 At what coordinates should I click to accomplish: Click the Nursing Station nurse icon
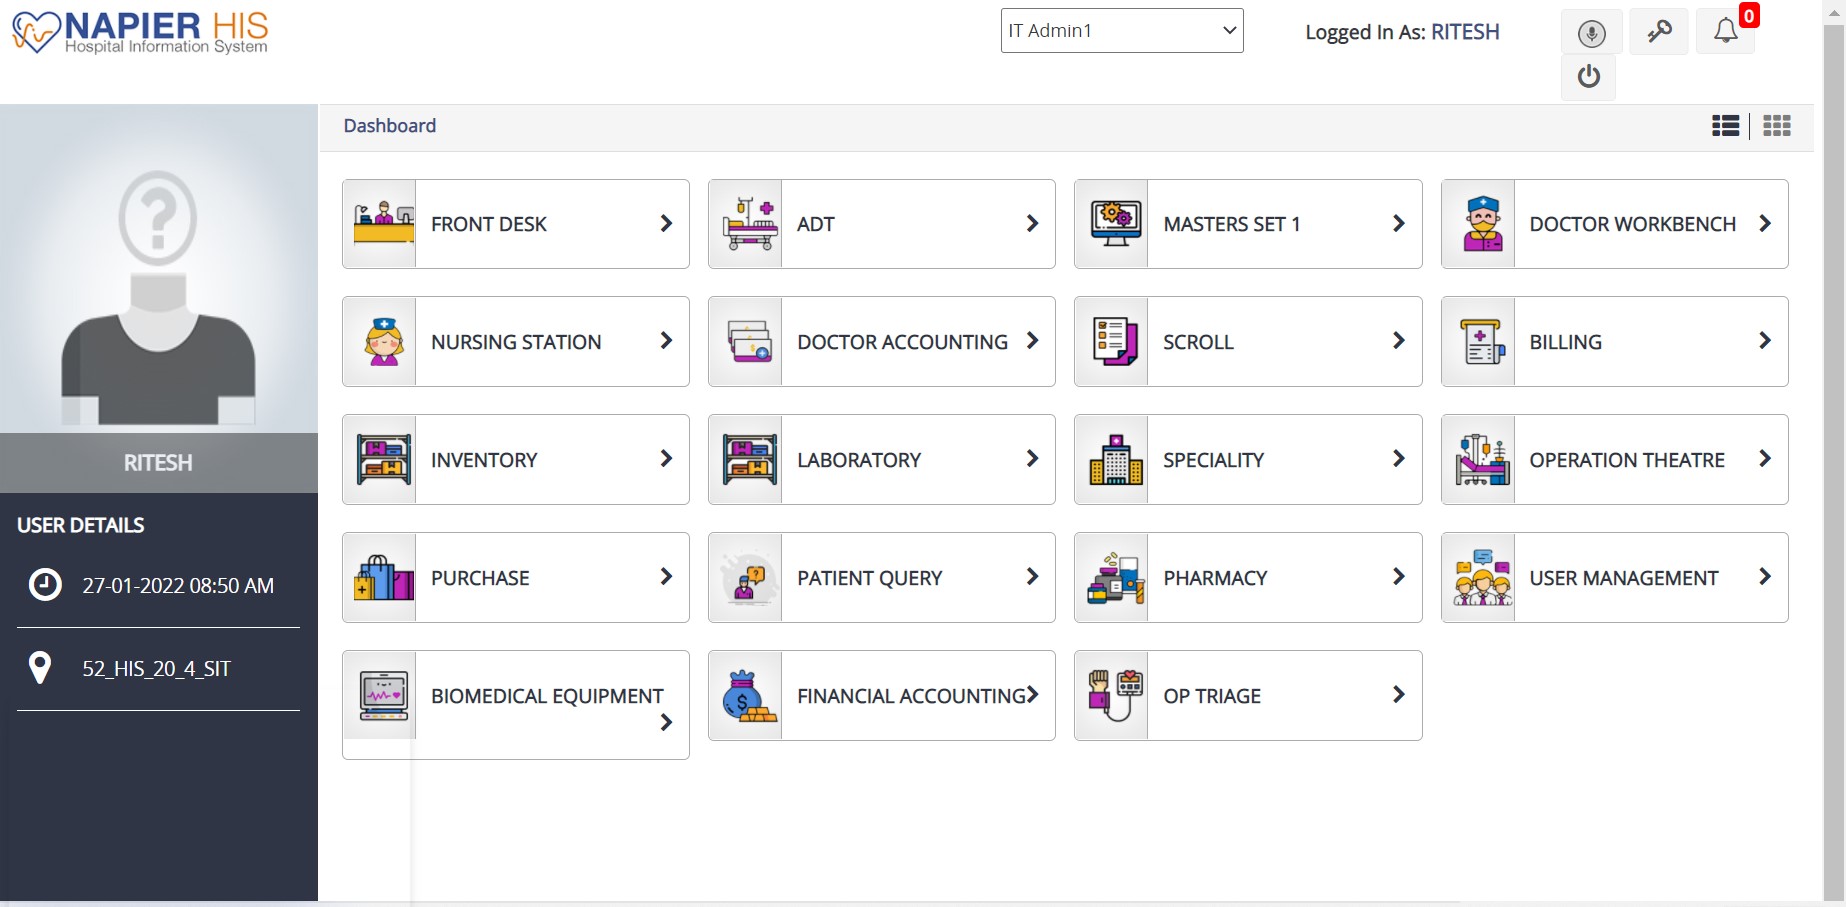coord(381,341)
